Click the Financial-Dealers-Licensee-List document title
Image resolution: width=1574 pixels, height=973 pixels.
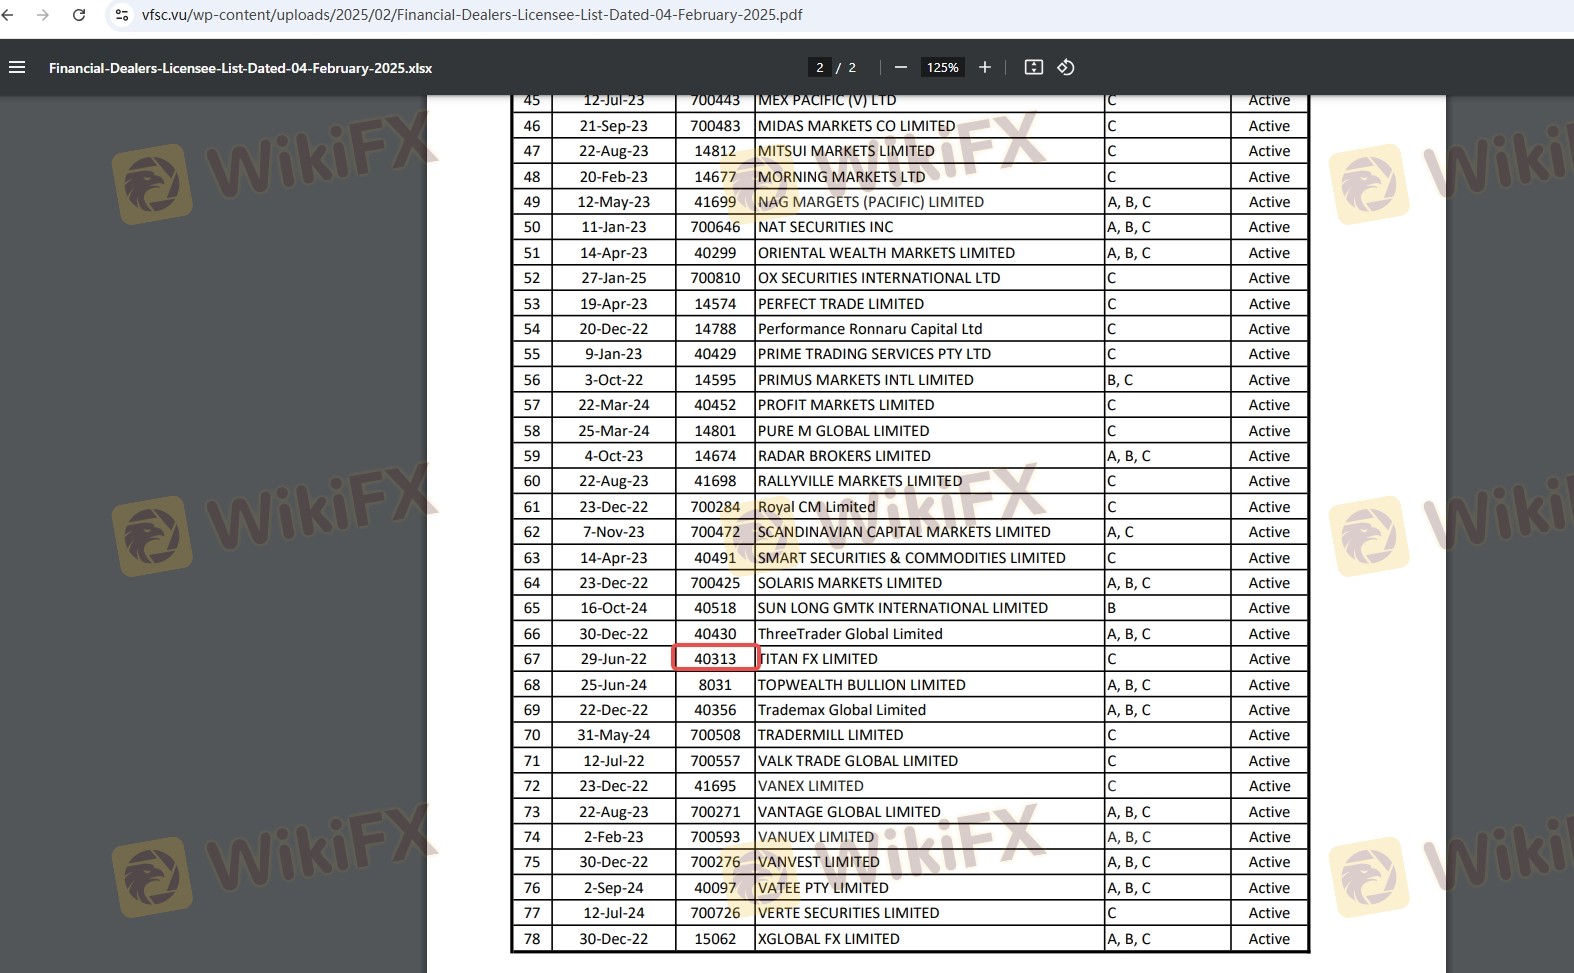coord(241,68)
